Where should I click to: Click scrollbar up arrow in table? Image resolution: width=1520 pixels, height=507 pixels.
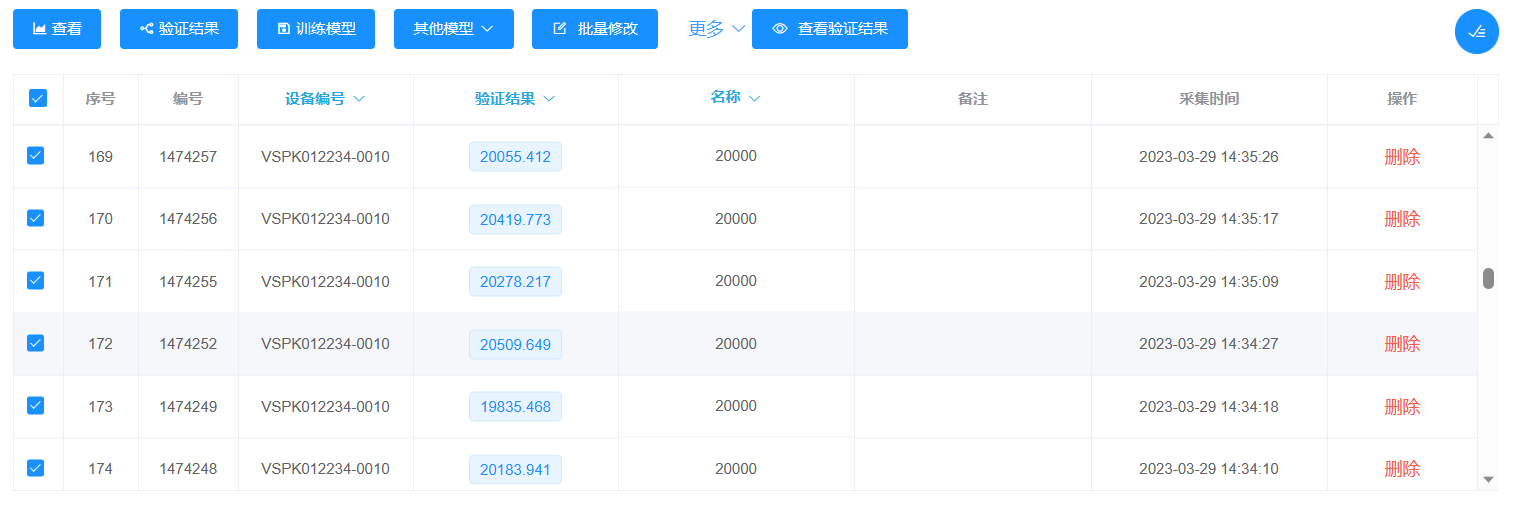1488,135
